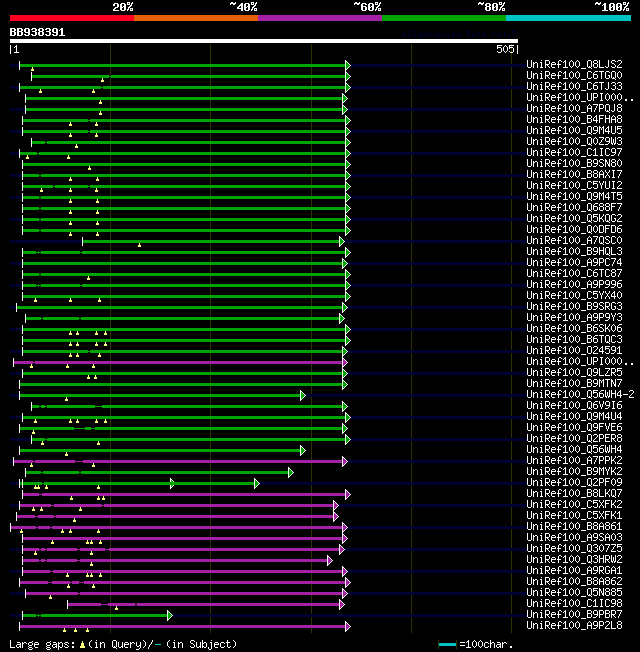Open hit UniRef100_A9P996
Viewport: 640px width, 652px height.
click(574, 284)
